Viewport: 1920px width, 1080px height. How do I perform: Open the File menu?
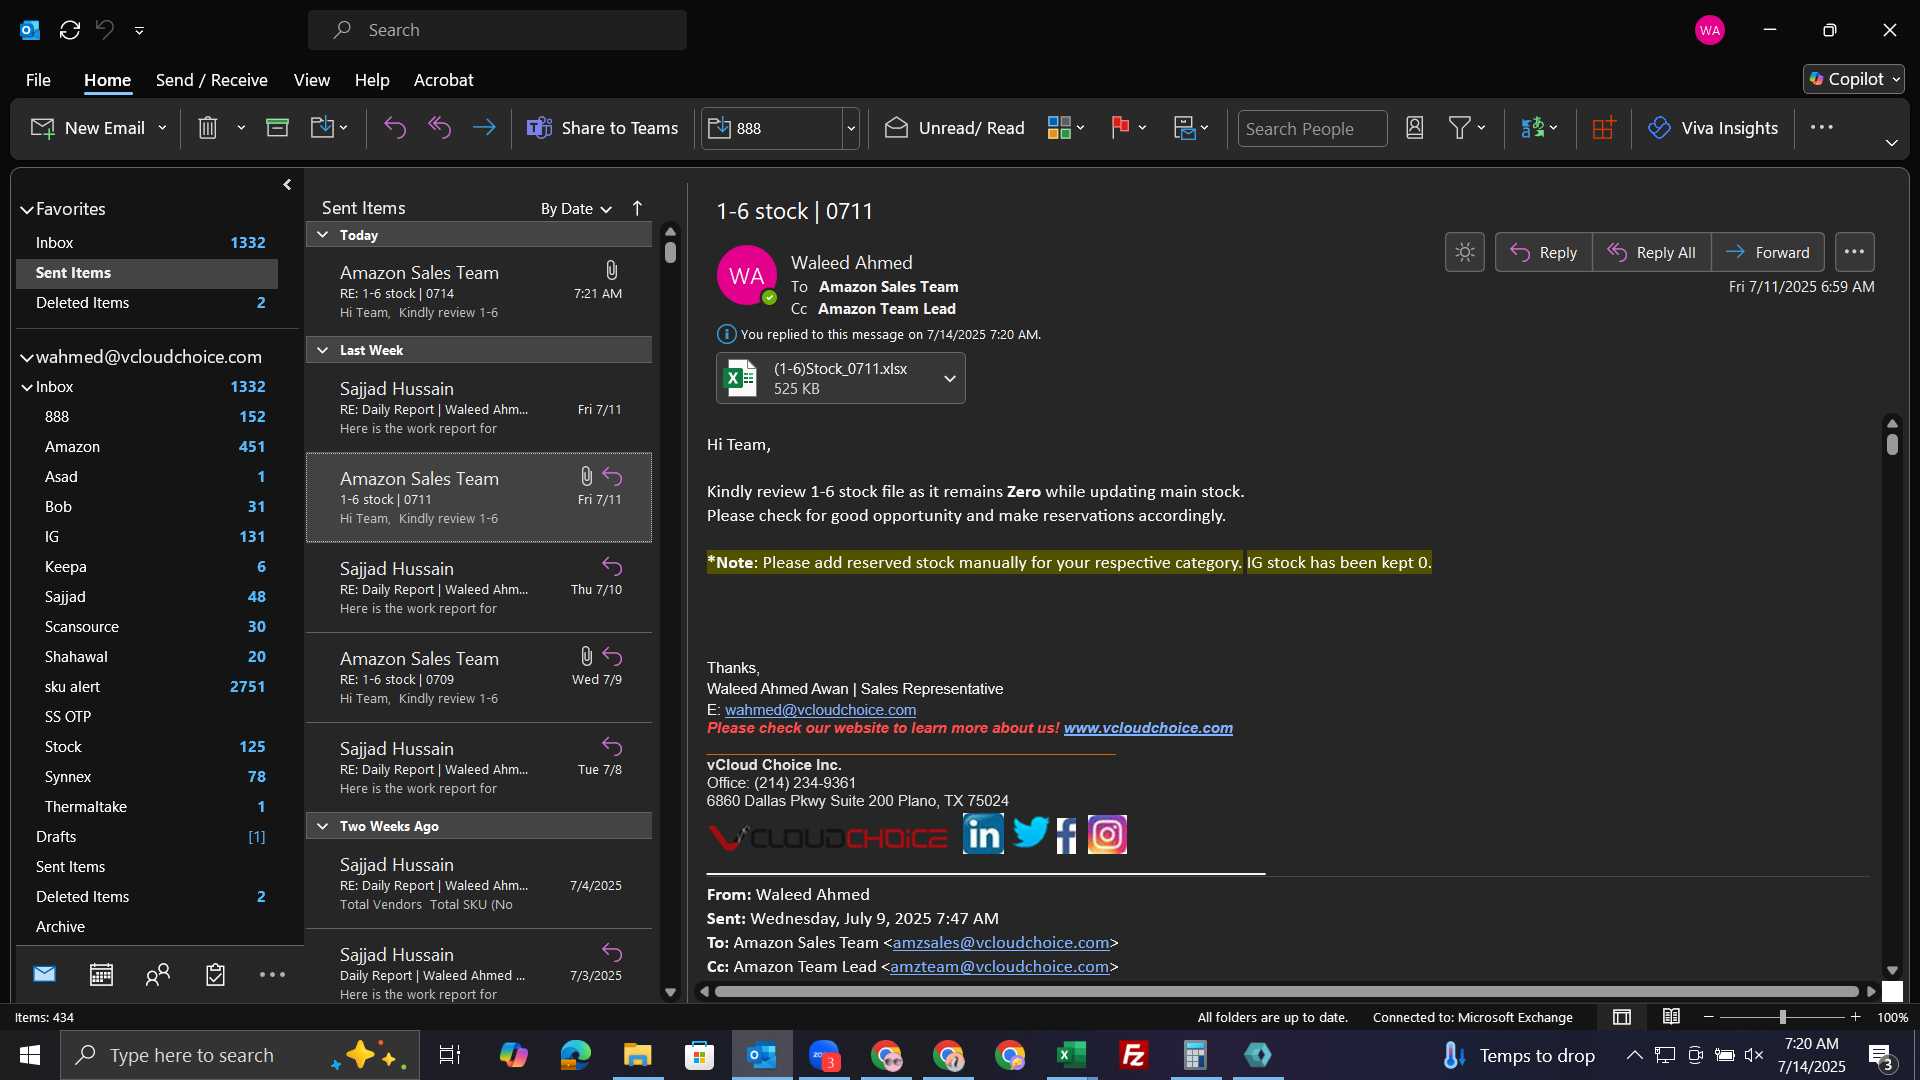click(38, 80)
